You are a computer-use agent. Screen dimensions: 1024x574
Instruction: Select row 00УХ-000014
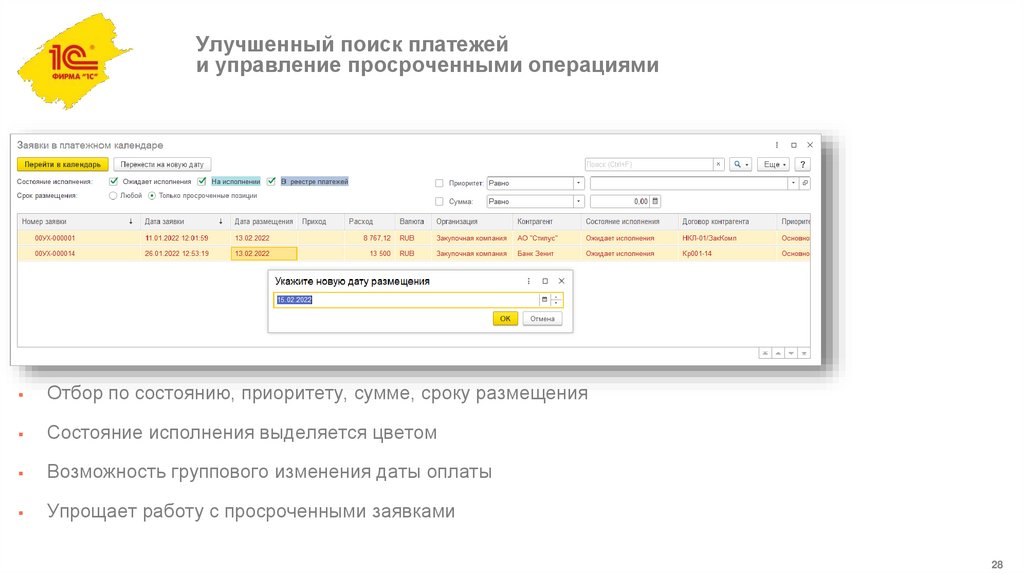[414, 253]
